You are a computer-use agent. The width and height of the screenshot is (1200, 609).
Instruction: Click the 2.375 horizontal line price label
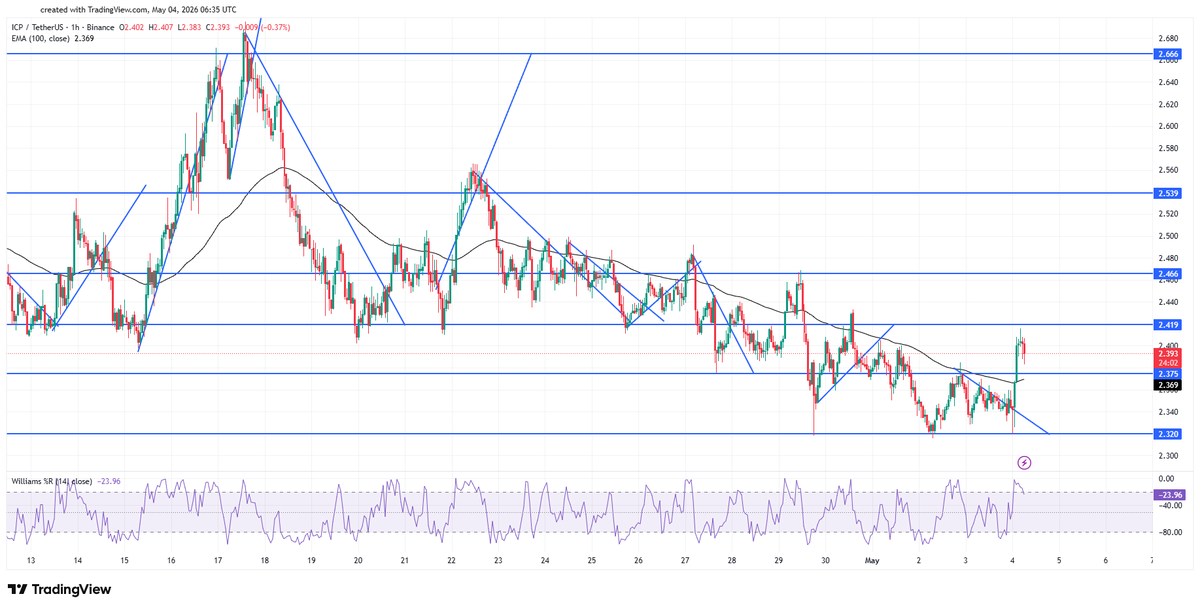click(x=1168, y=373)
